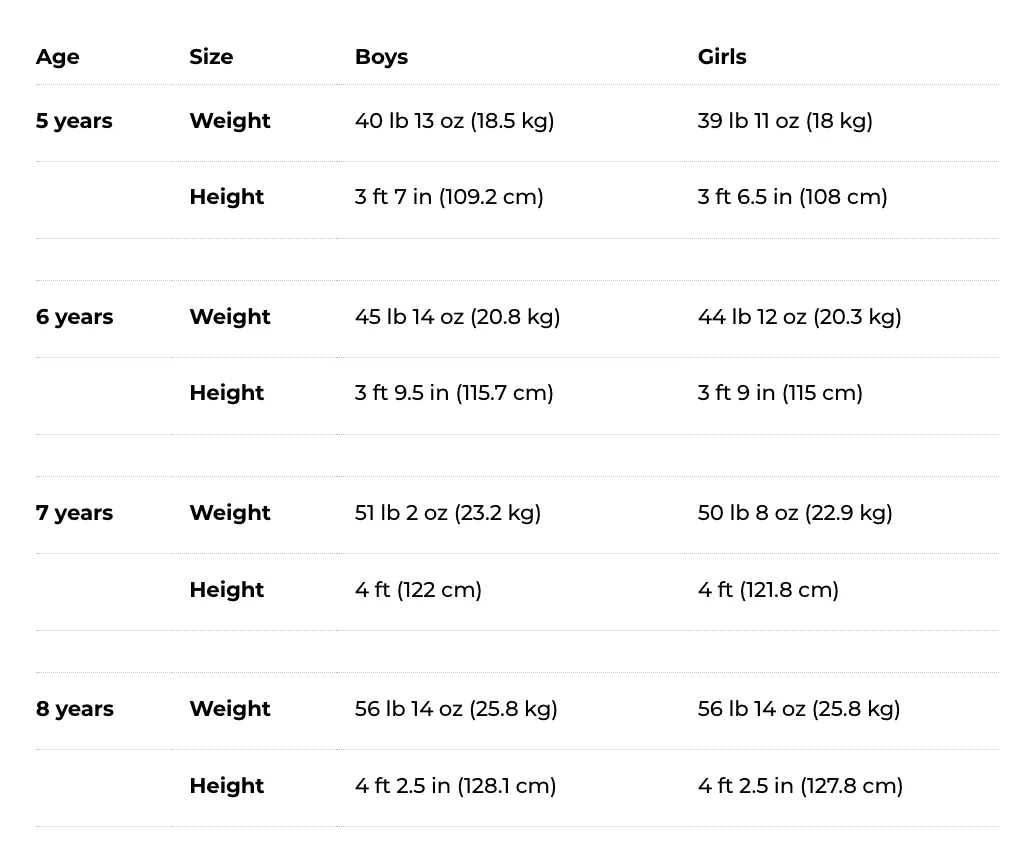
Task: Click the Size column header
Action: point(211,57)
